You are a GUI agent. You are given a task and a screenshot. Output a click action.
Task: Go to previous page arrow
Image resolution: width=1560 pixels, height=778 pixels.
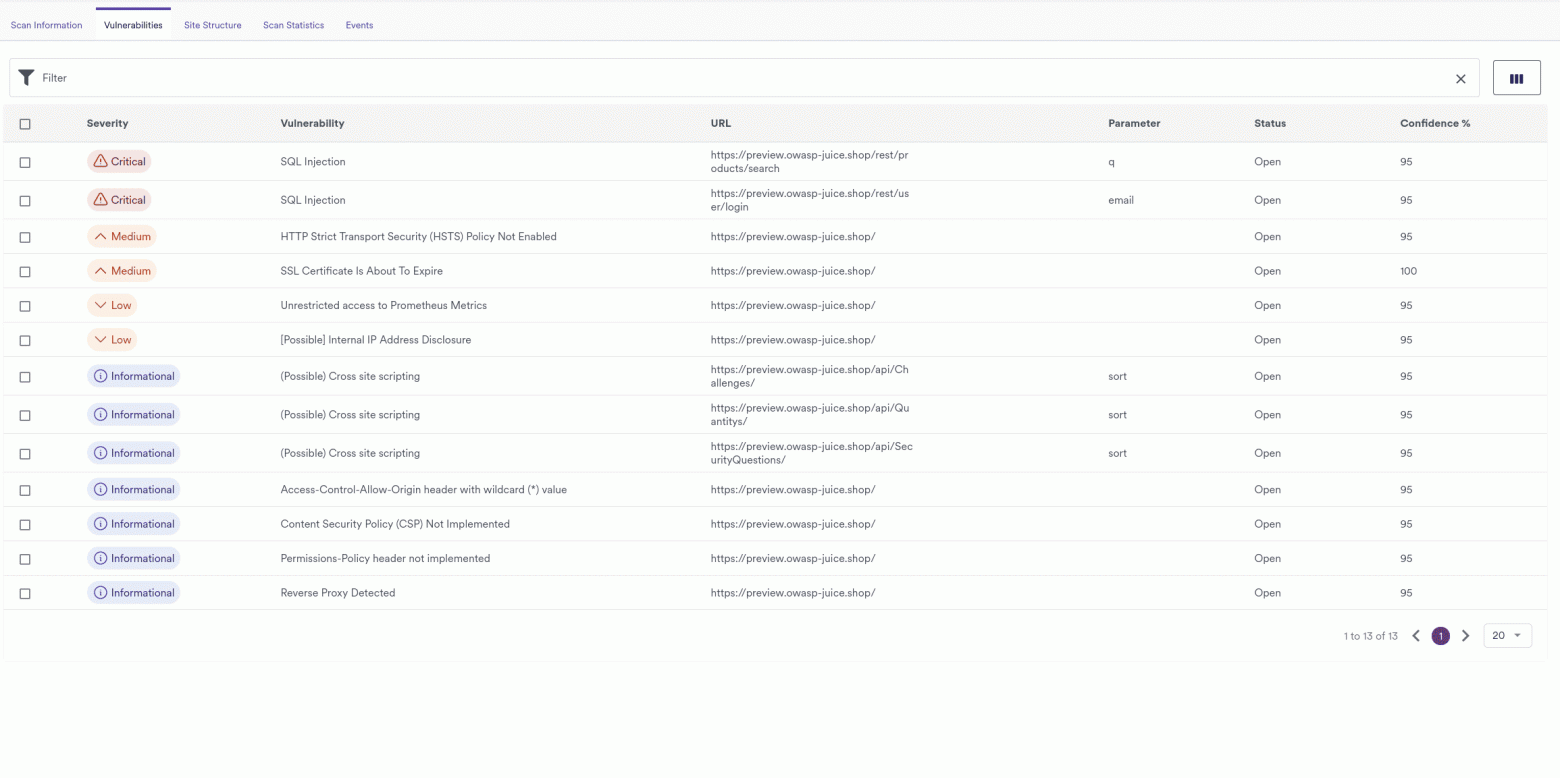(1416, 636)
